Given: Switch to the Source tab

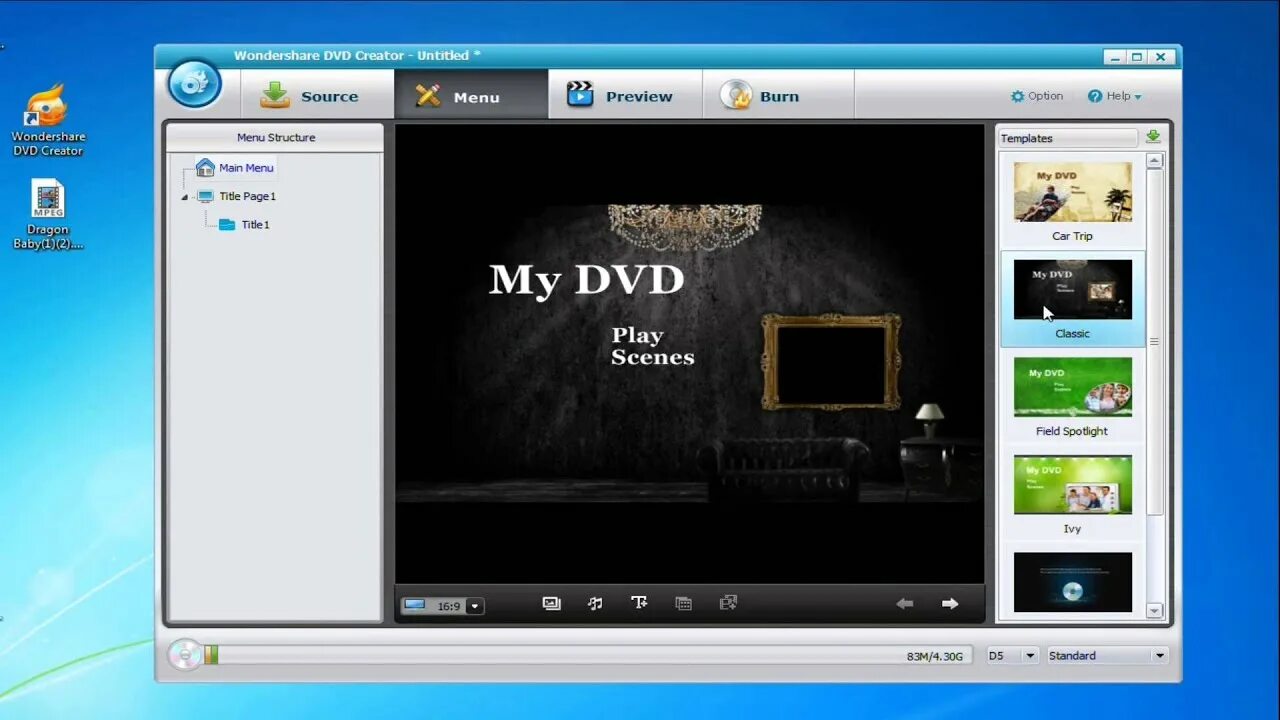Looking at the screenshot, I should click(x=318, y=96).
